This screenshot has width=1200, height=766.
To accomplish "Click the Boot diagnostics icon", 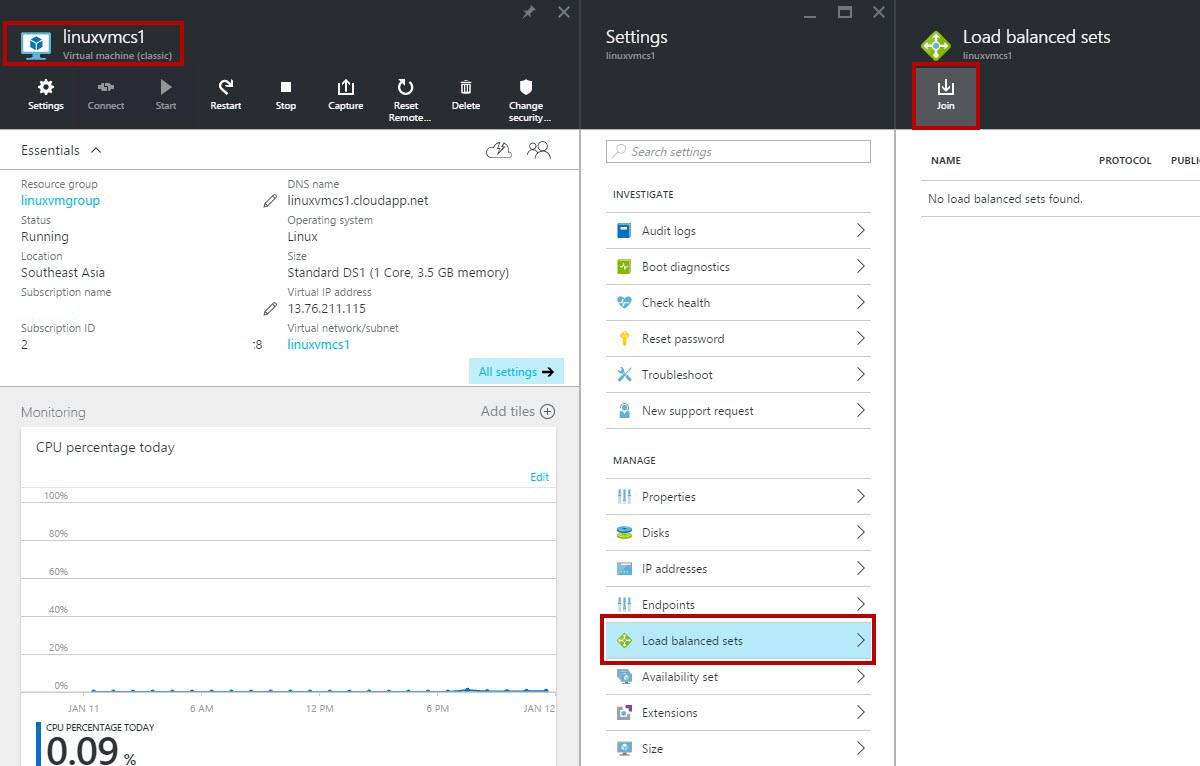I will click(x=624, y=266).
